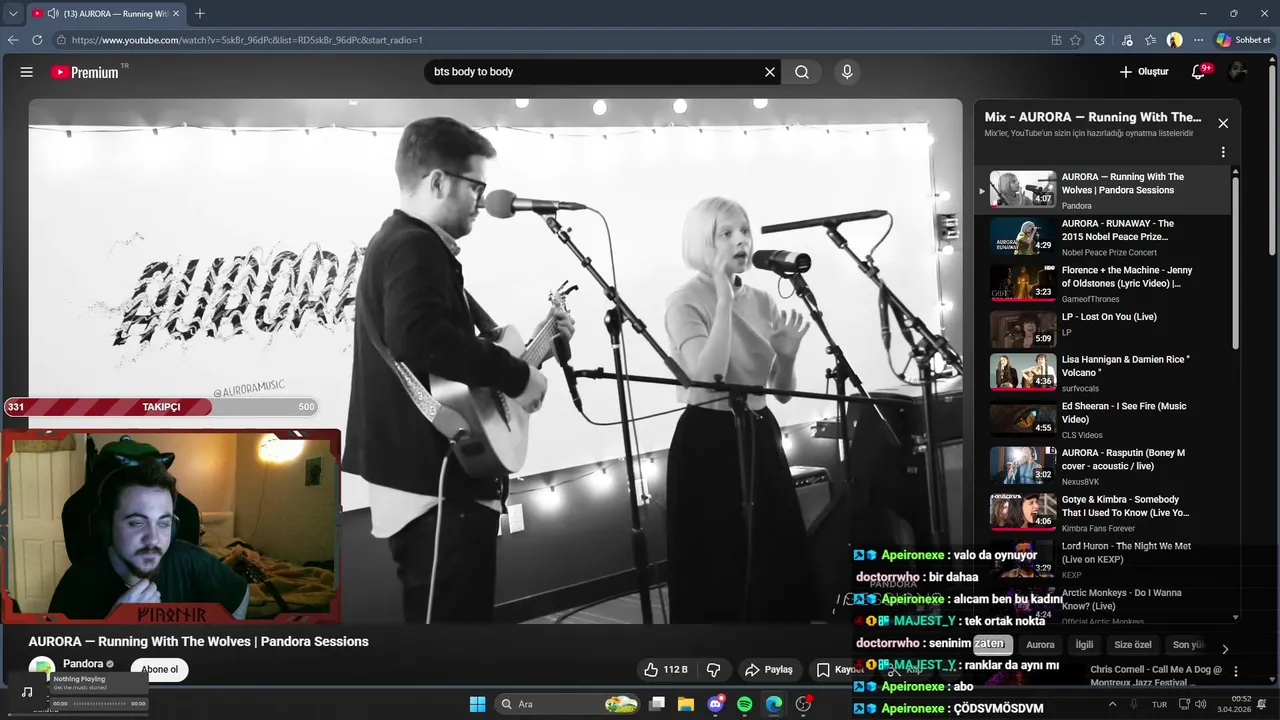The height and width of the screenshot is (720, 1280).
Task: Open the split screen apps icon
Action: pos(1056,40)
